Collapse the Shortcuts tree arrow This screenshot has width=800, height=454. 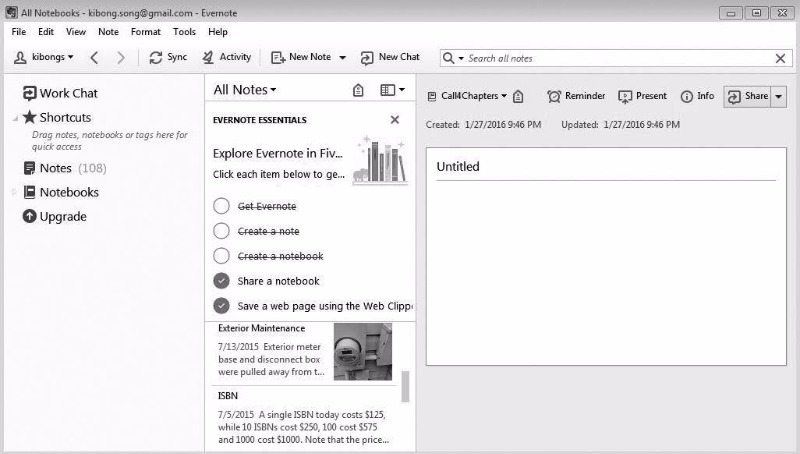pos(15,118)
